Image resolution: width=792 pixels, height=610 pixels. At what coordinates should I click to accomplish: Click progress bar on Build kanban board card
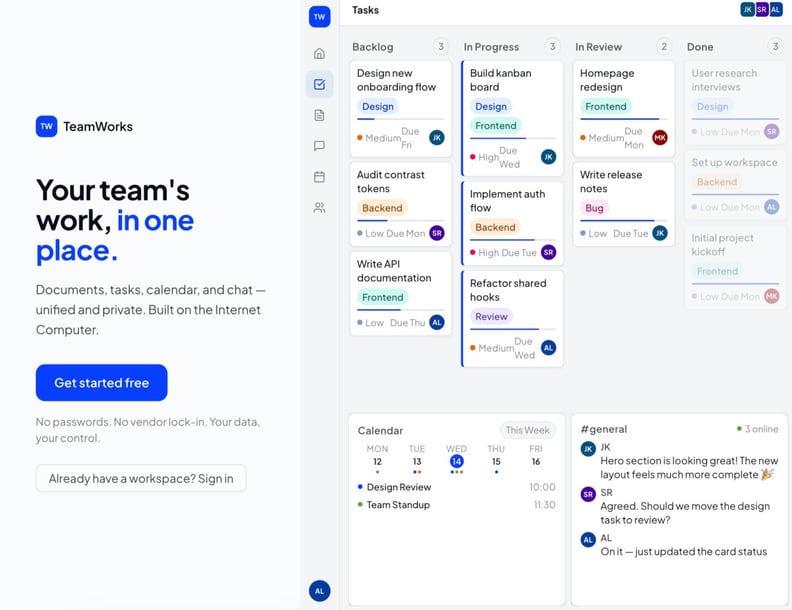coord(513,138)
